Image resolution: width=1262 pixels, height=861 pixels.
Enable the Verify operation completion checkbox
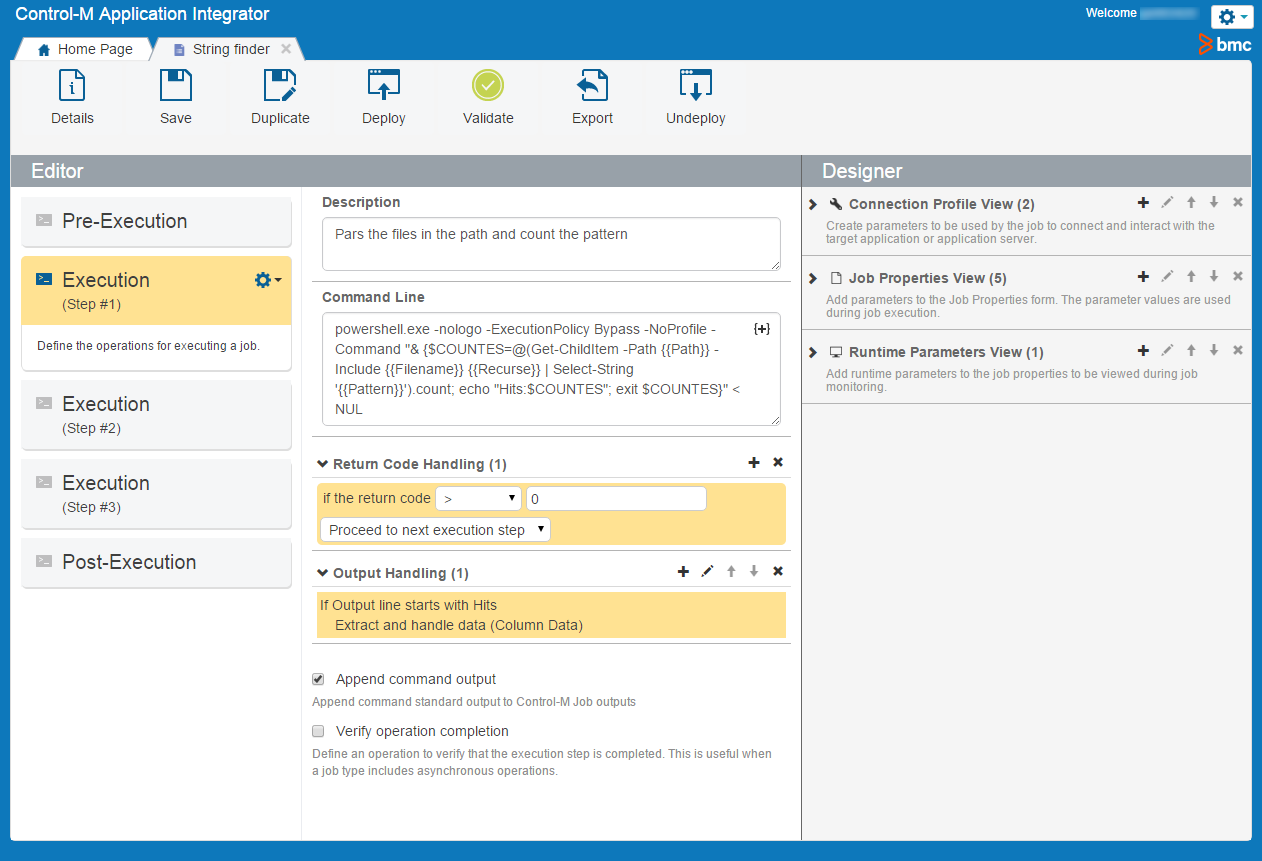[x=318, y=731]
